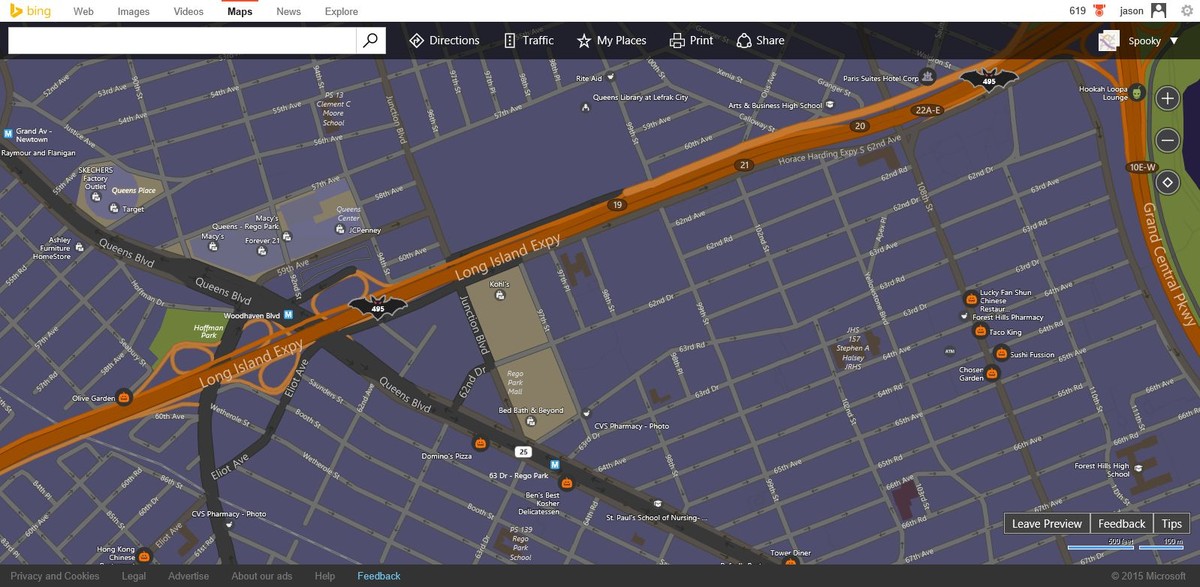Click the exit 19 marker on the expressway
The height and width of the screenshot is (587, 1200).
click(x=617, y=205)
